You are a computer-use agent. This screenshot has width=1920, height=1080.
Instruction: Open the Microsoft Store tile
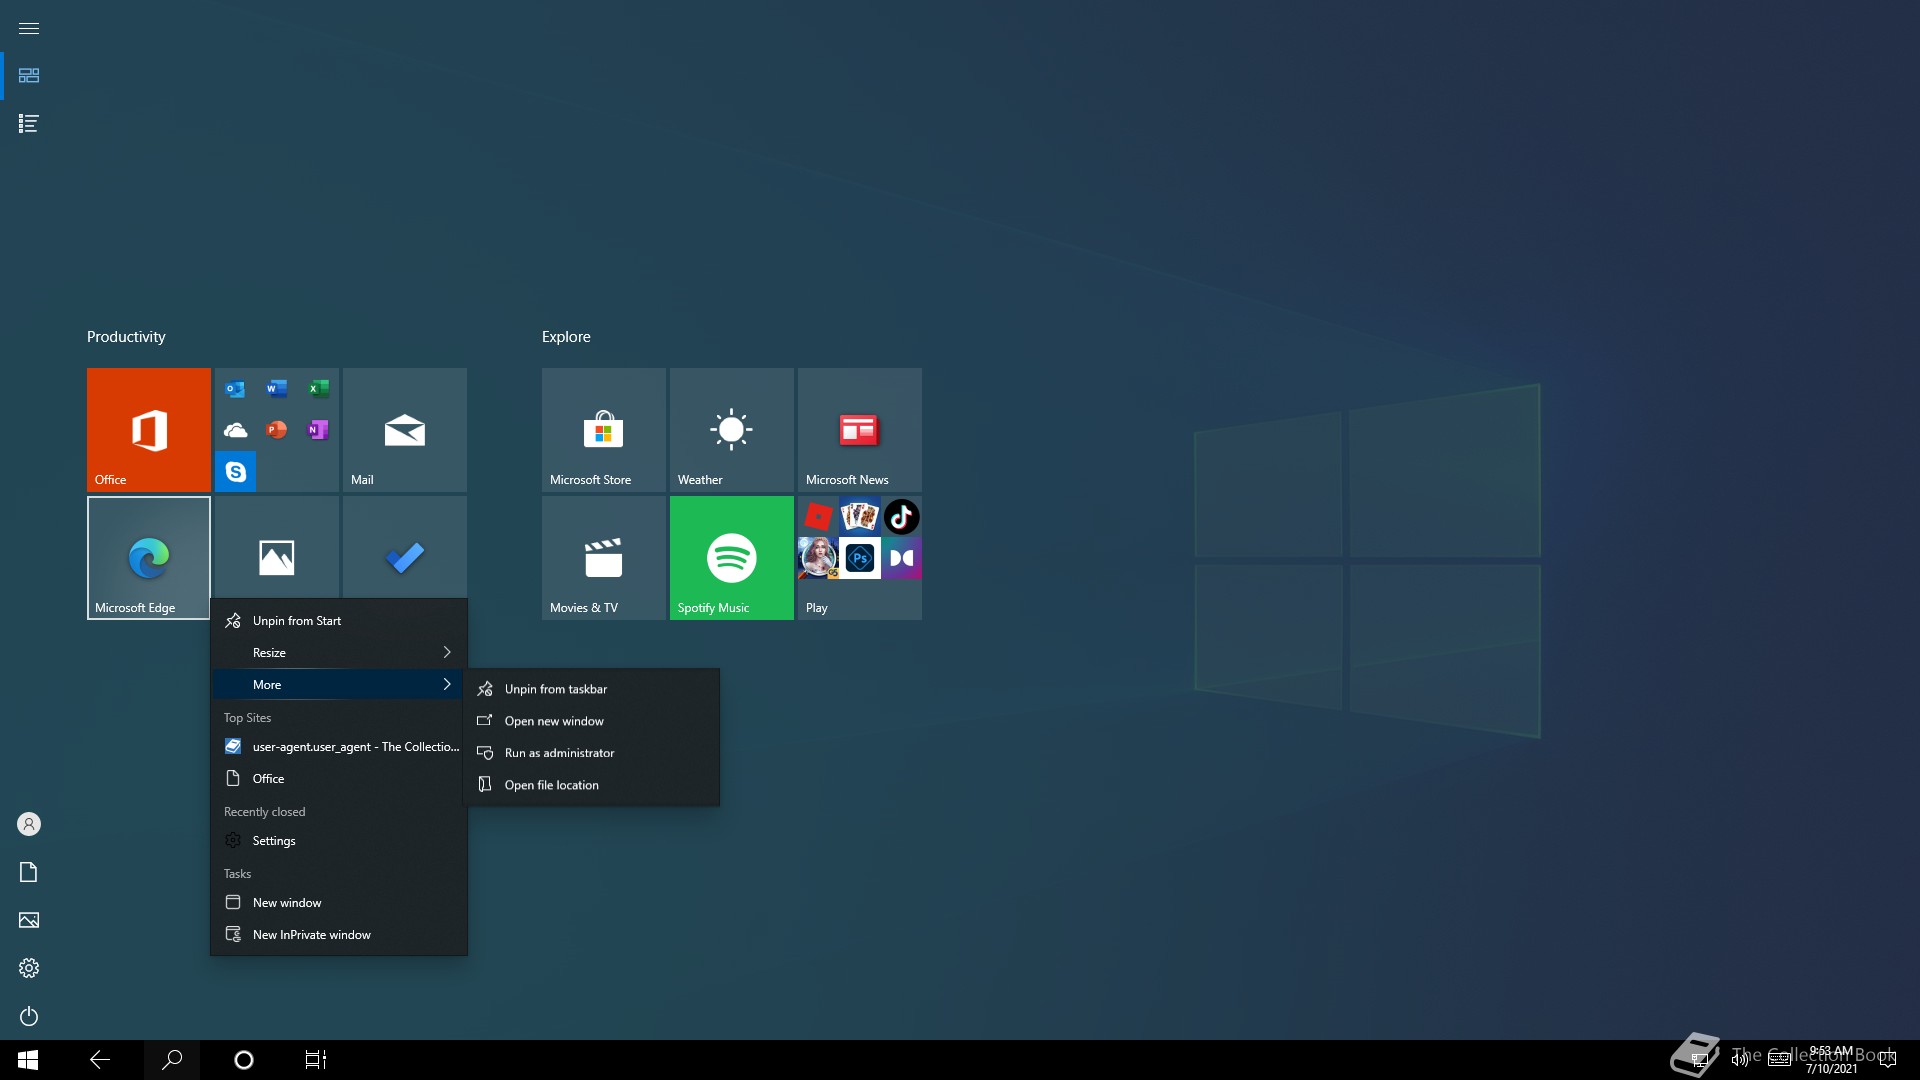tap(604, 430)
